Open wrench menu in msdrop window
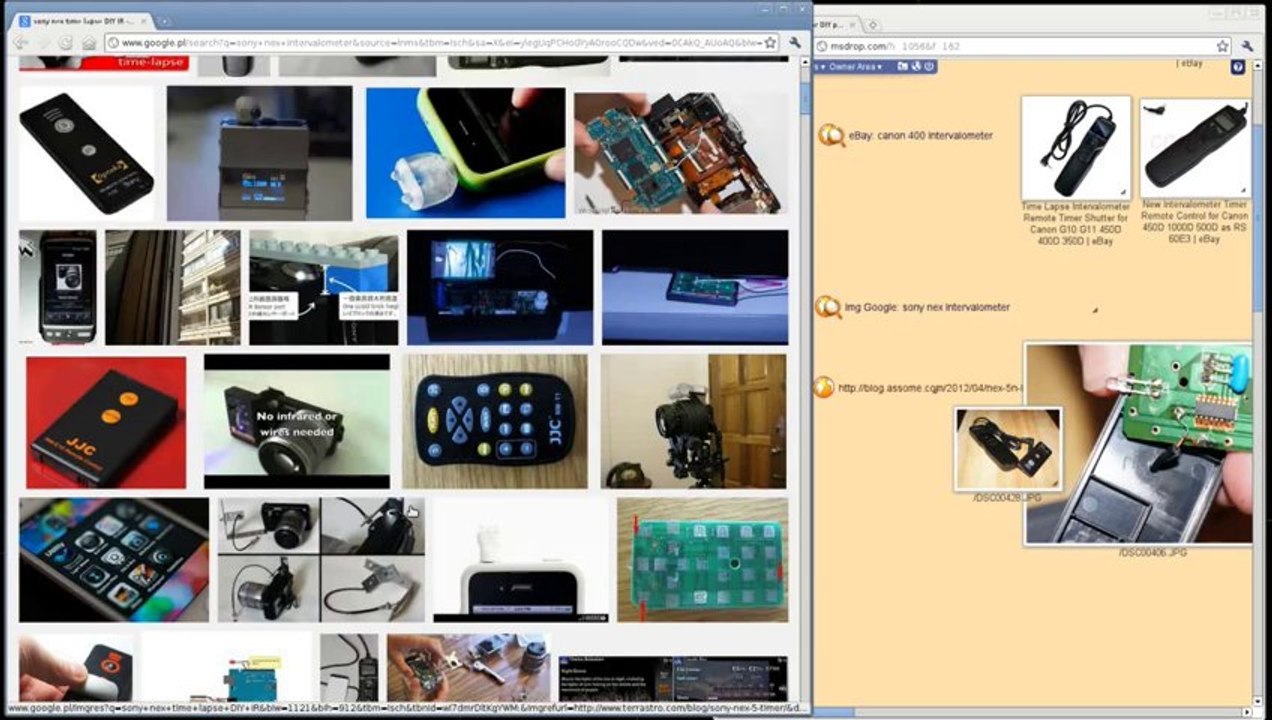 click(x=1248, y=46)
